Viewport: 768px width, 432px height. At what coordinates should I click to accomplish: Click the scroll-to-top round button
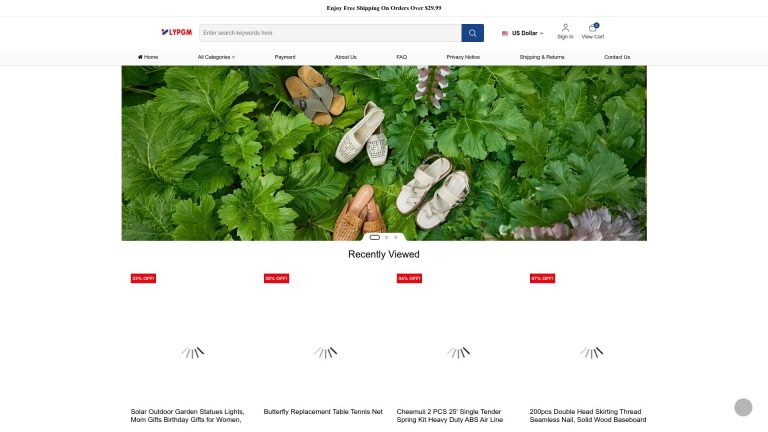tap(743, 407)
